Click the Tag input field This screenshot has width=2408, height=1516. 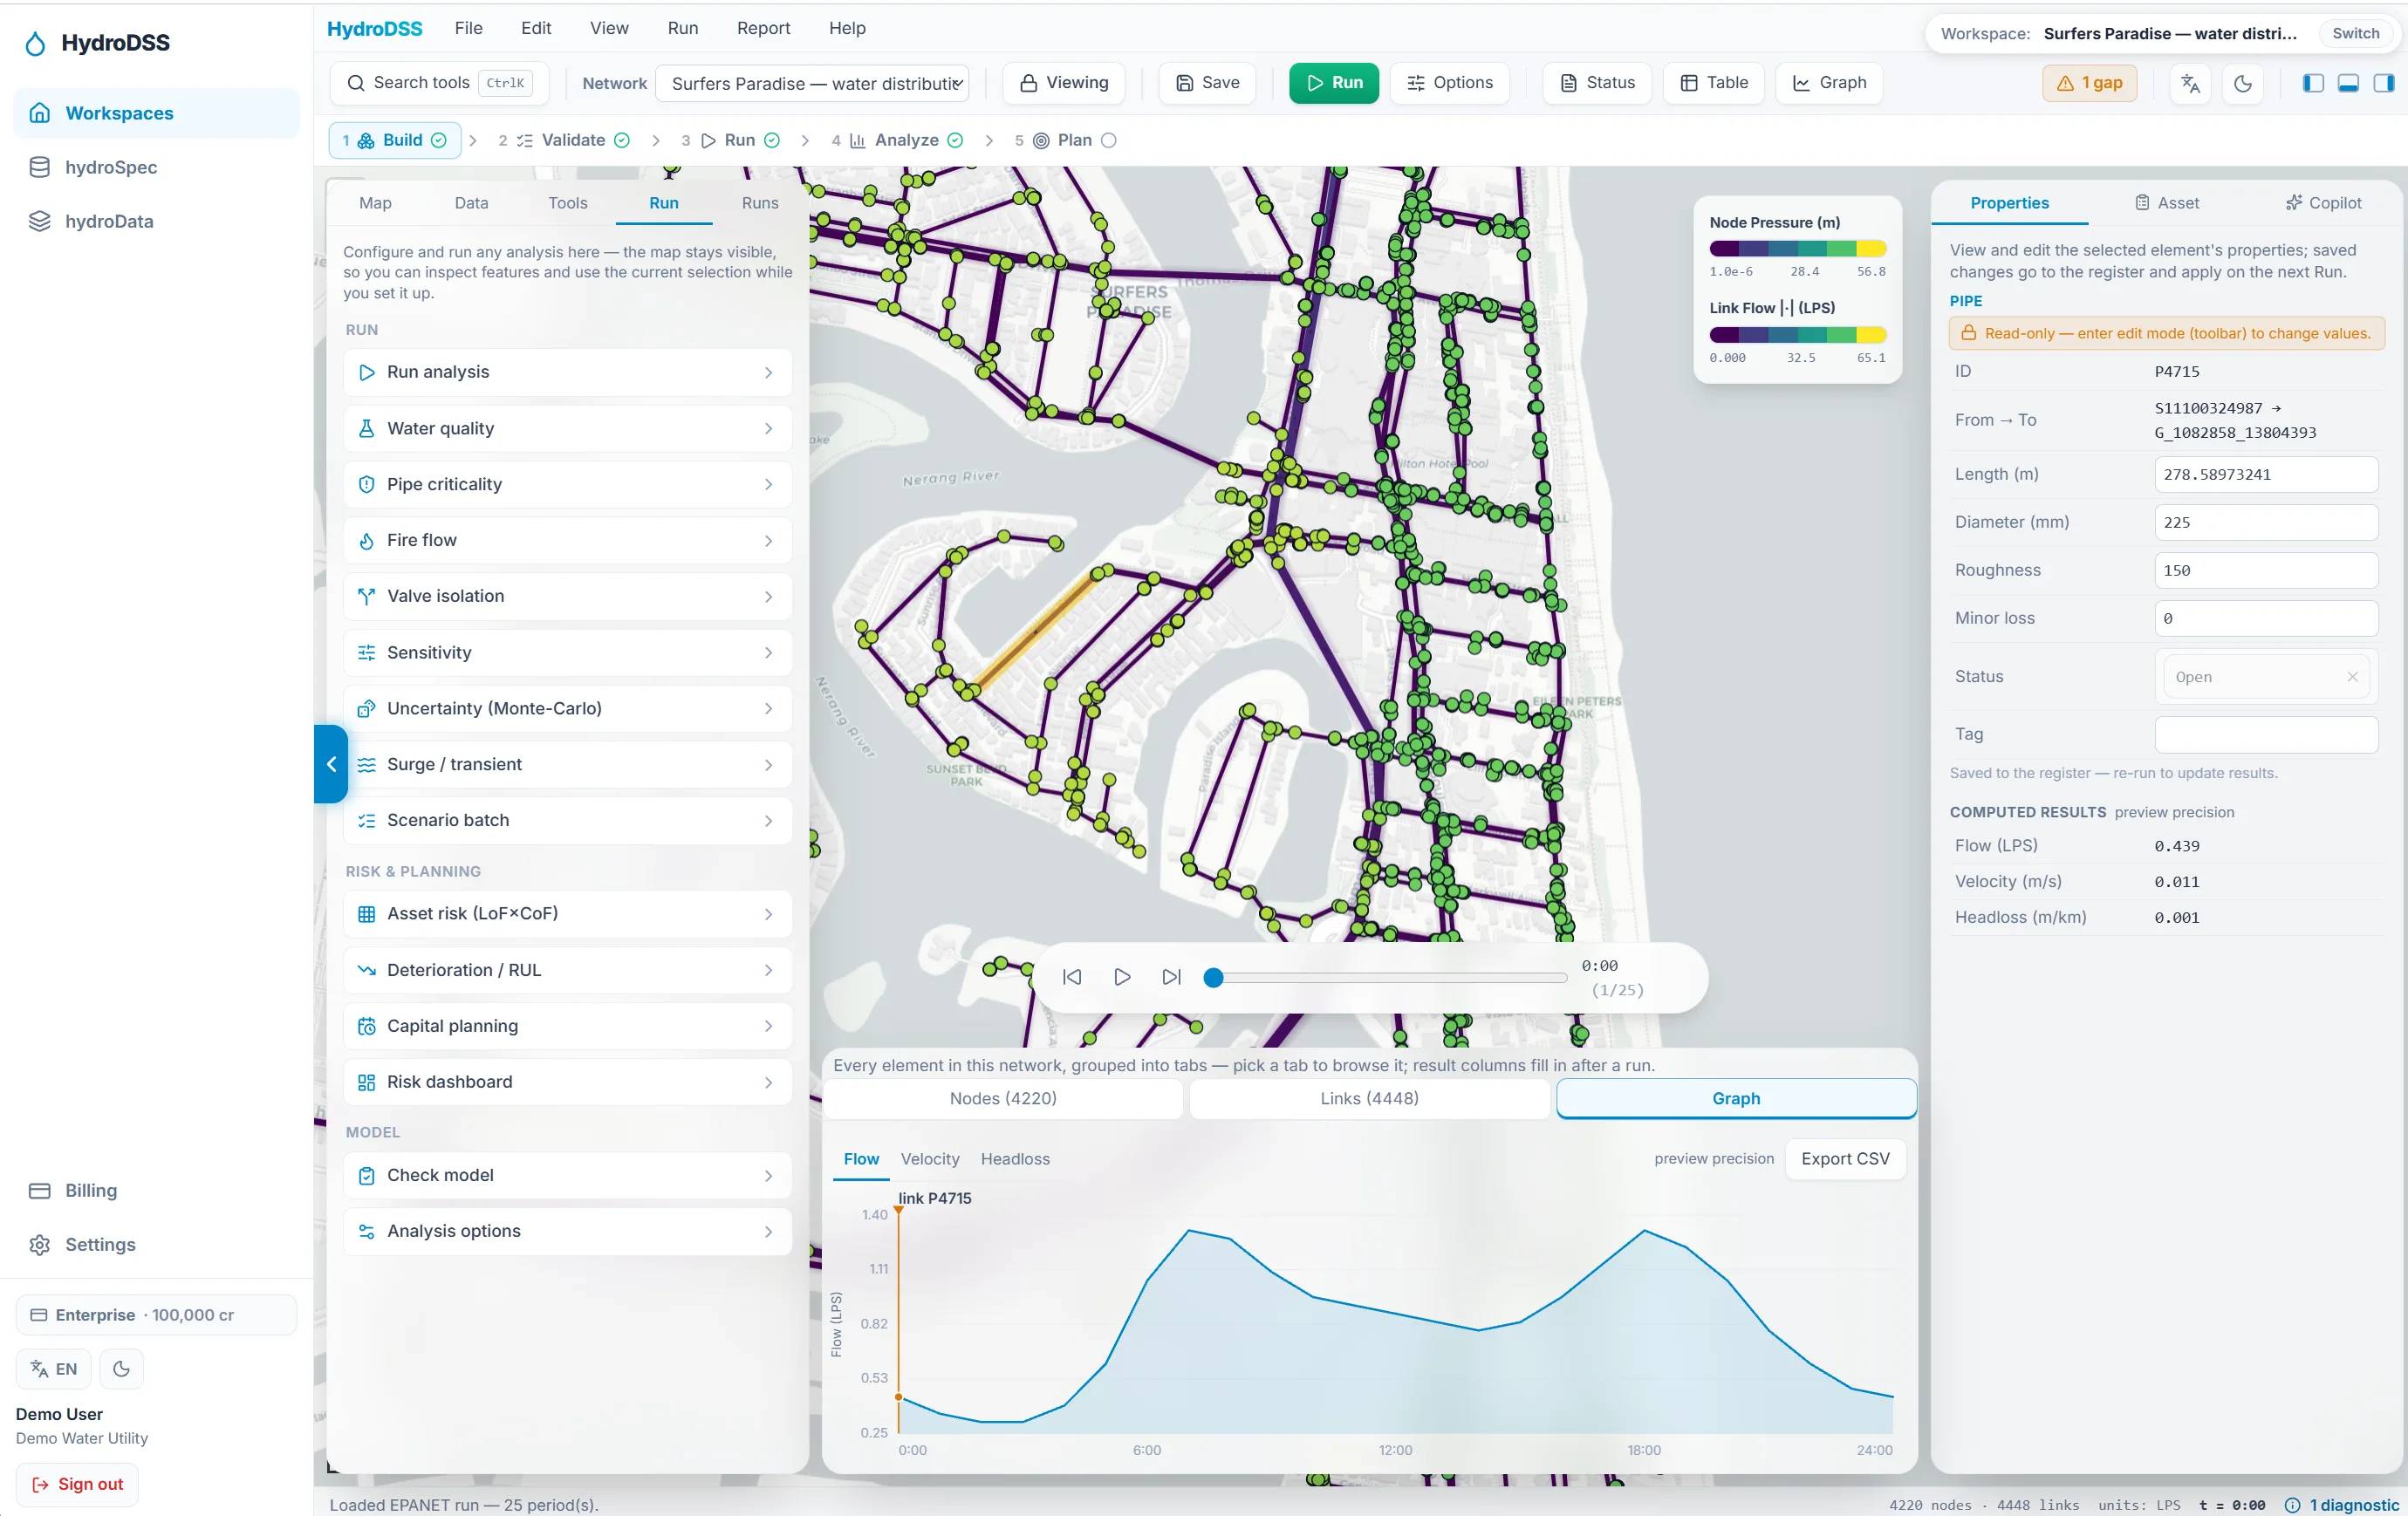(2265, 735)
